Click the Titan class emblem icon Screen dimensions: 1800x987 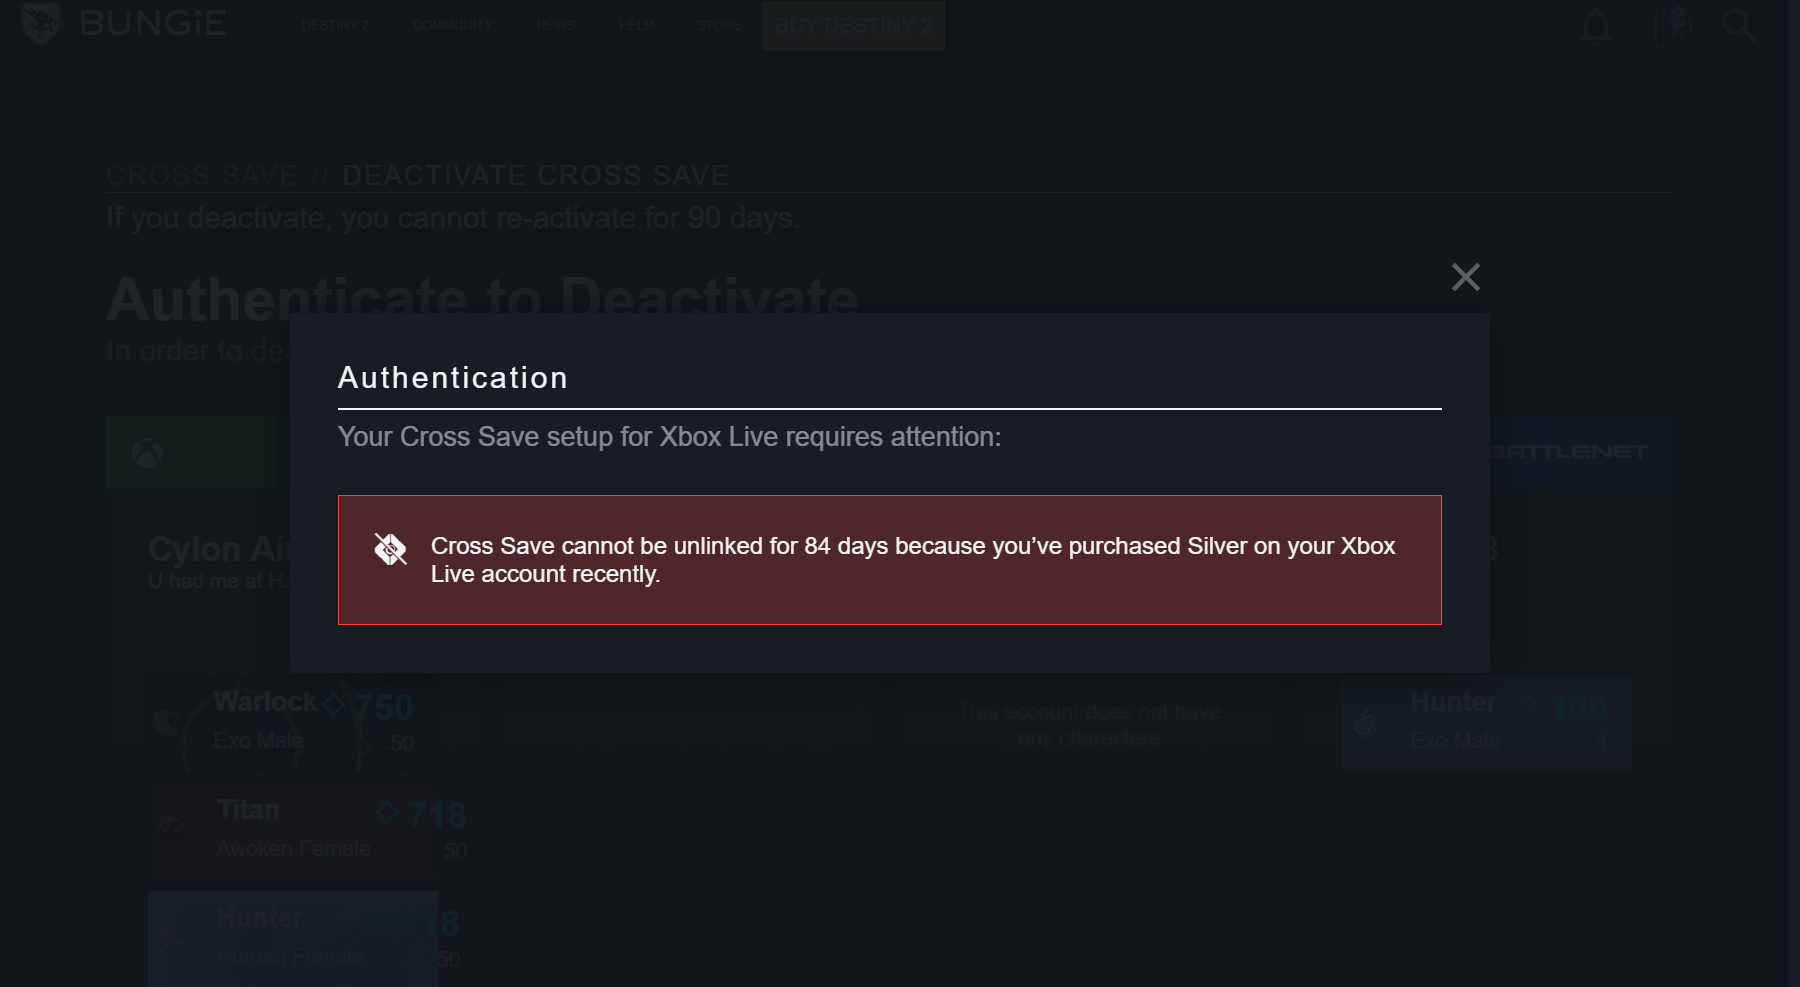(x=172, y=830)
